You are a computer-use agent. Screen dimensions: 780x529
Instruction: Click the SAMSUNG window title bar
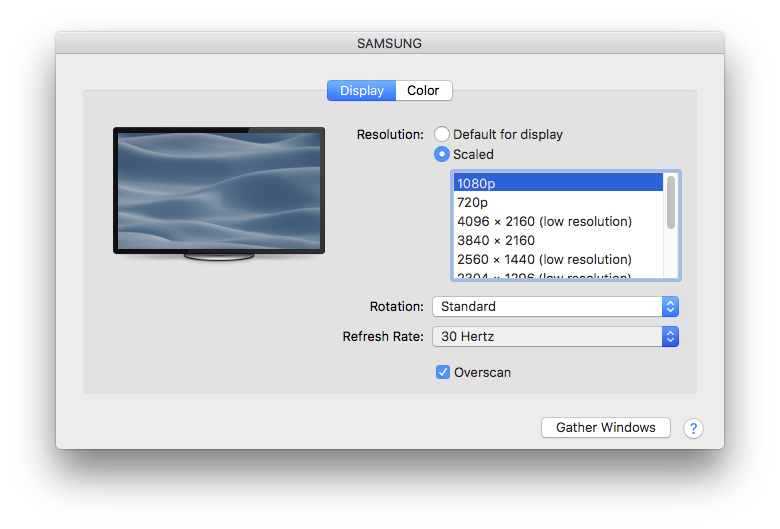point(390,43)
